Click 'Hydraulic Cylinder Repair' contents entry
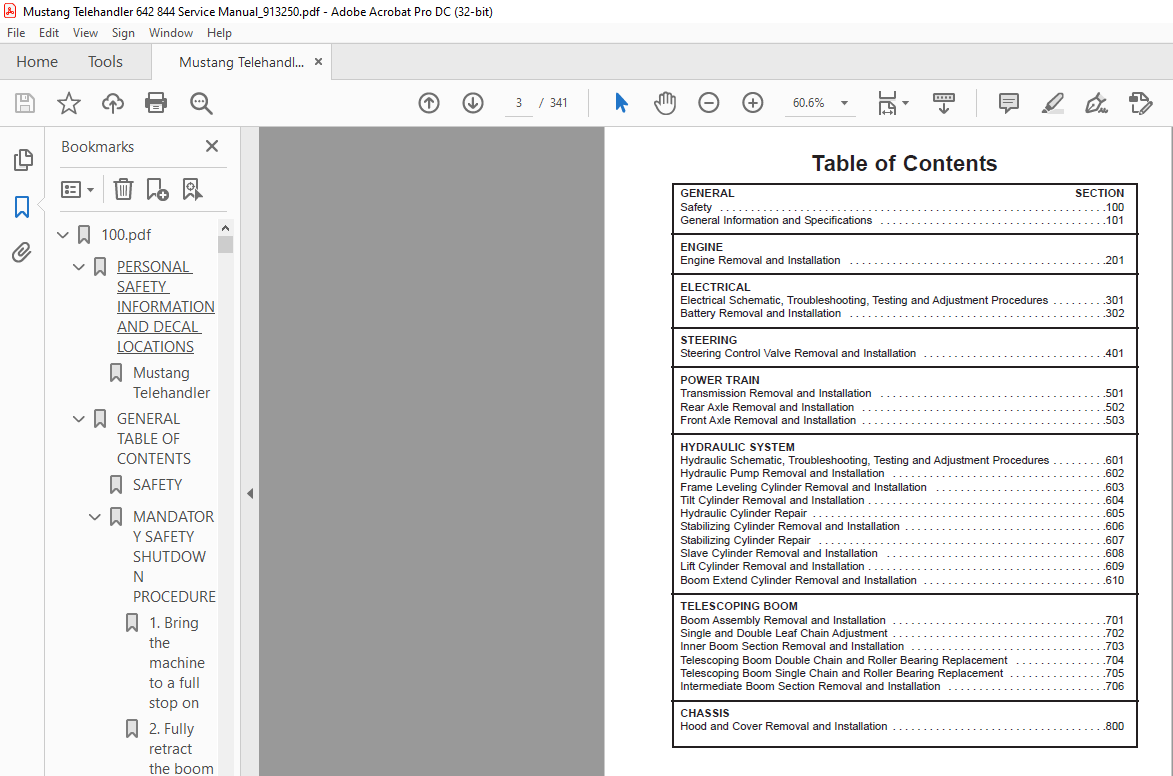 [744, 513]
